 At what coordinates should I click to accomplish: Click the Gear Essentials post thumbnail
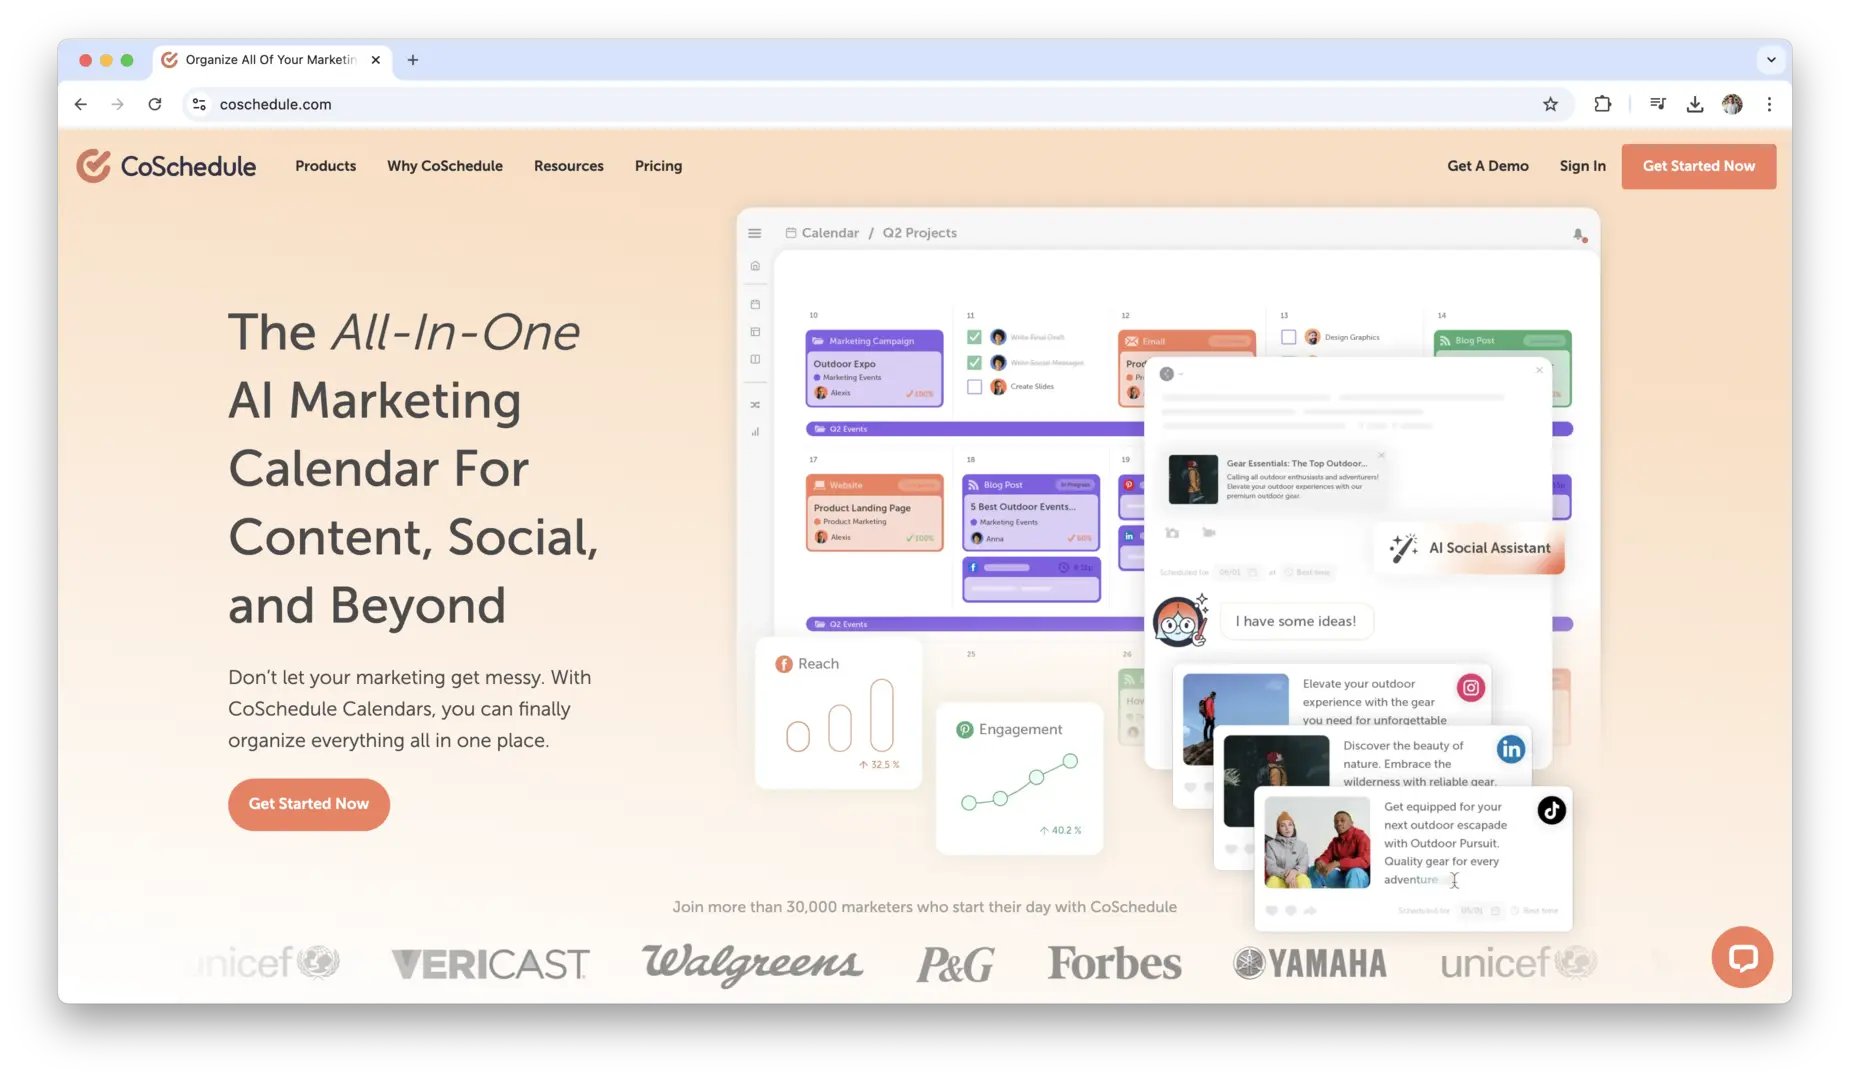click(1193, 479)
